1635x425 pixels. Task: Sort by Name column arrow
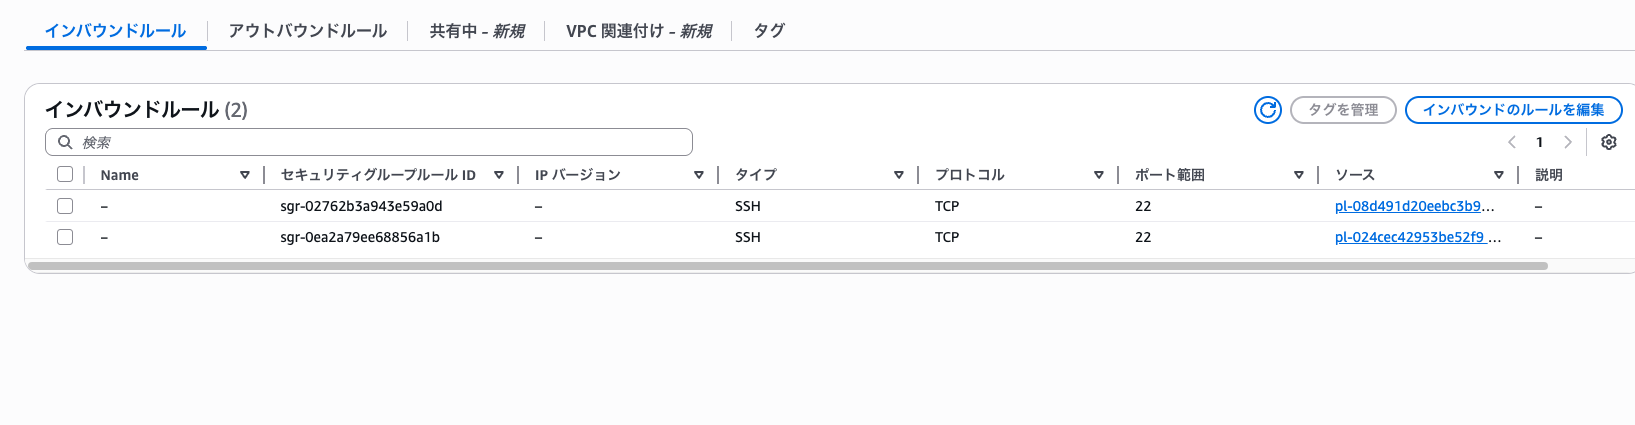(244, 175)
